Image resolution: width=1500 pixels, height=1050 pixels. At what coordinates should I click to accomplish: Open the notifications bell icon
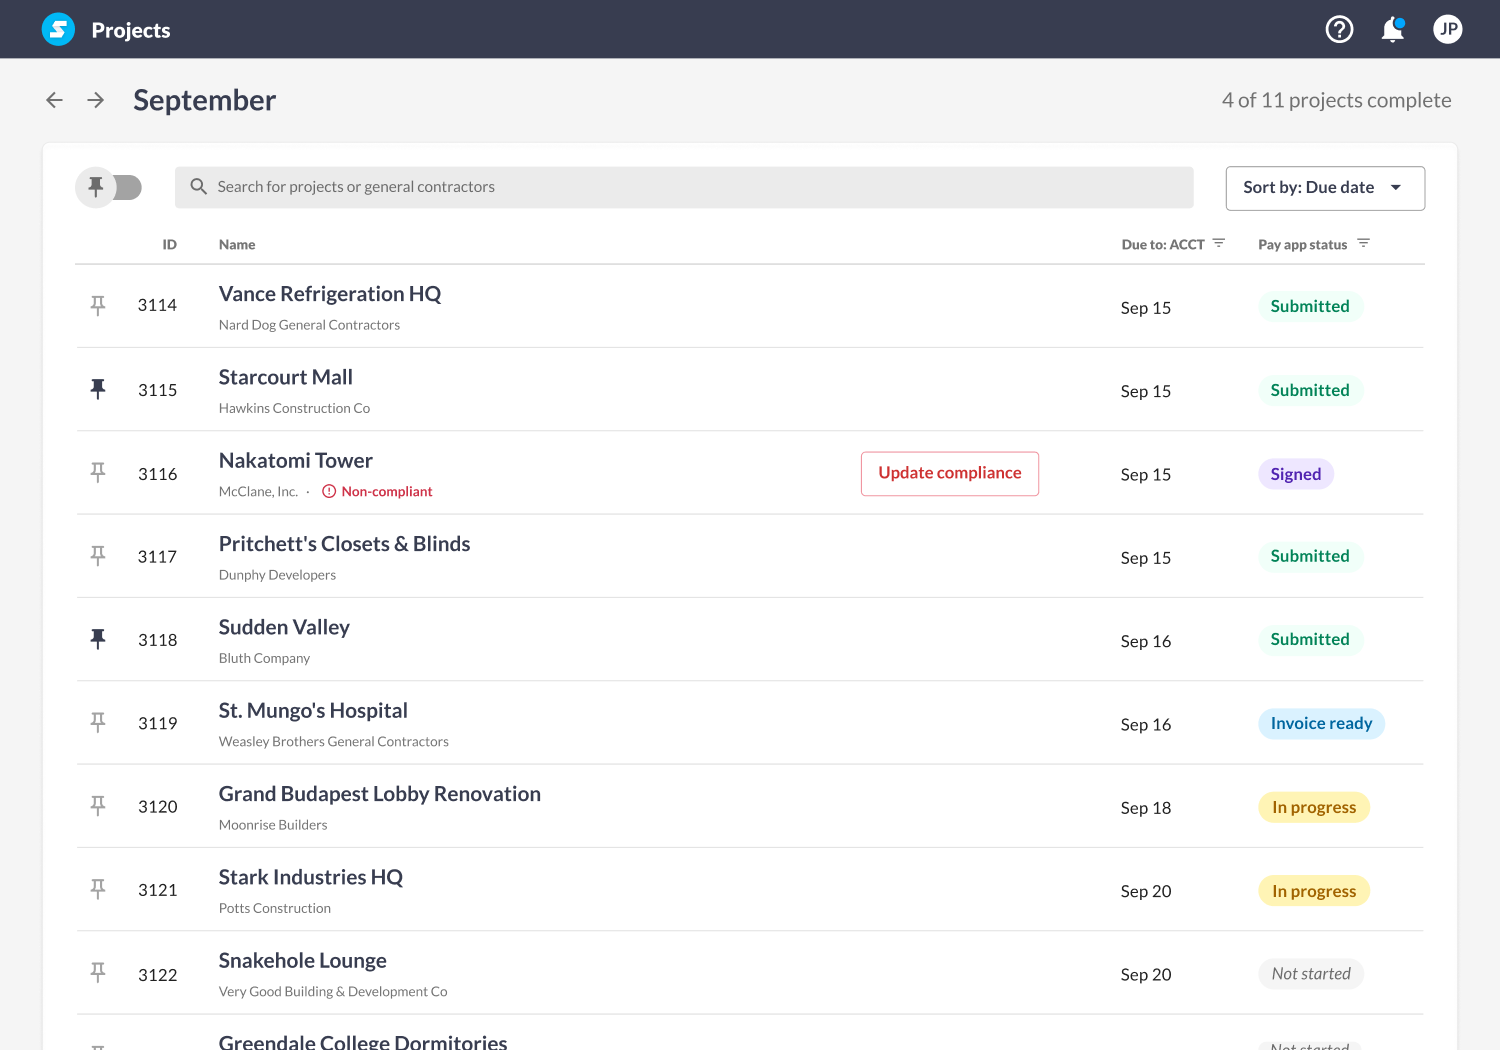click(1392, 30)
